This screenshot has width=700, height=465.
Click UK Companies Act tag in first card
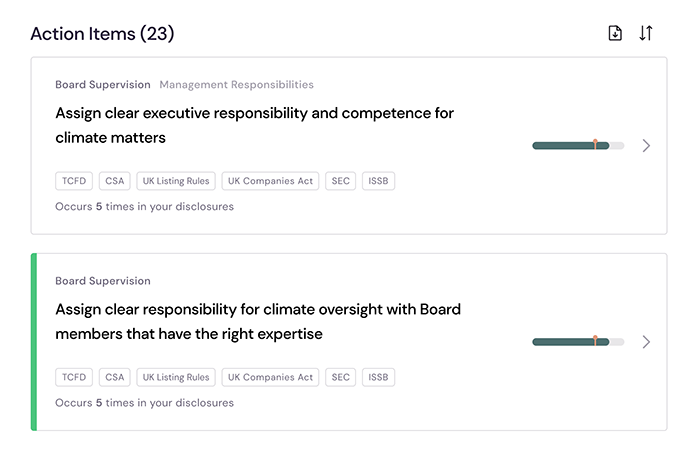270,181
